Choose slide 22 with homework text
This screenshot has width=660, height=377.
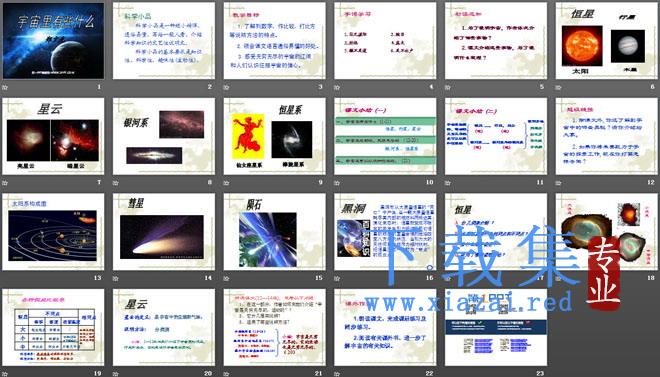[x=385, y=327]
